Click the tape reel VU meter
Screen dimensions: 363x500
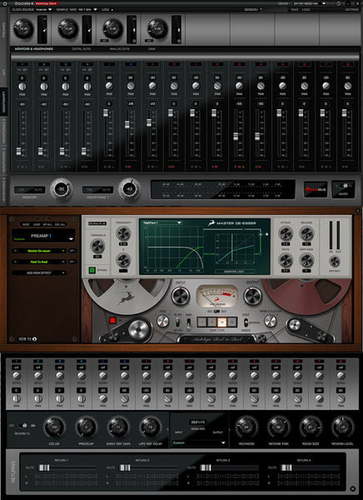217,296
